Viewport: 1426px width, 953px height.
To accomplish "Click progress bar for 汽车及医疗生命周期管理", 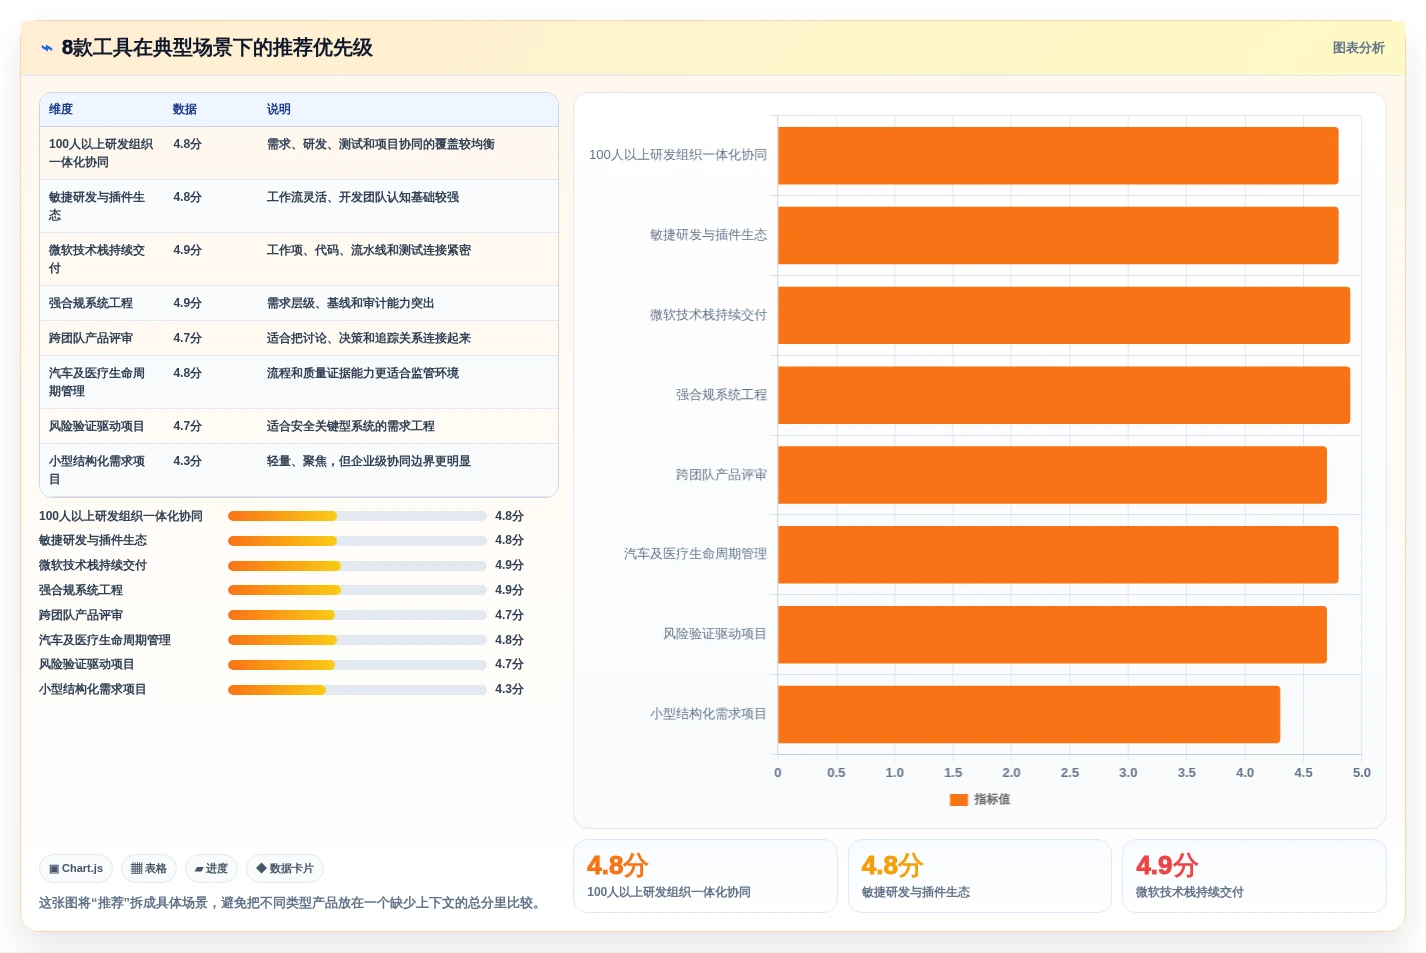I will (x=357, y=640).
